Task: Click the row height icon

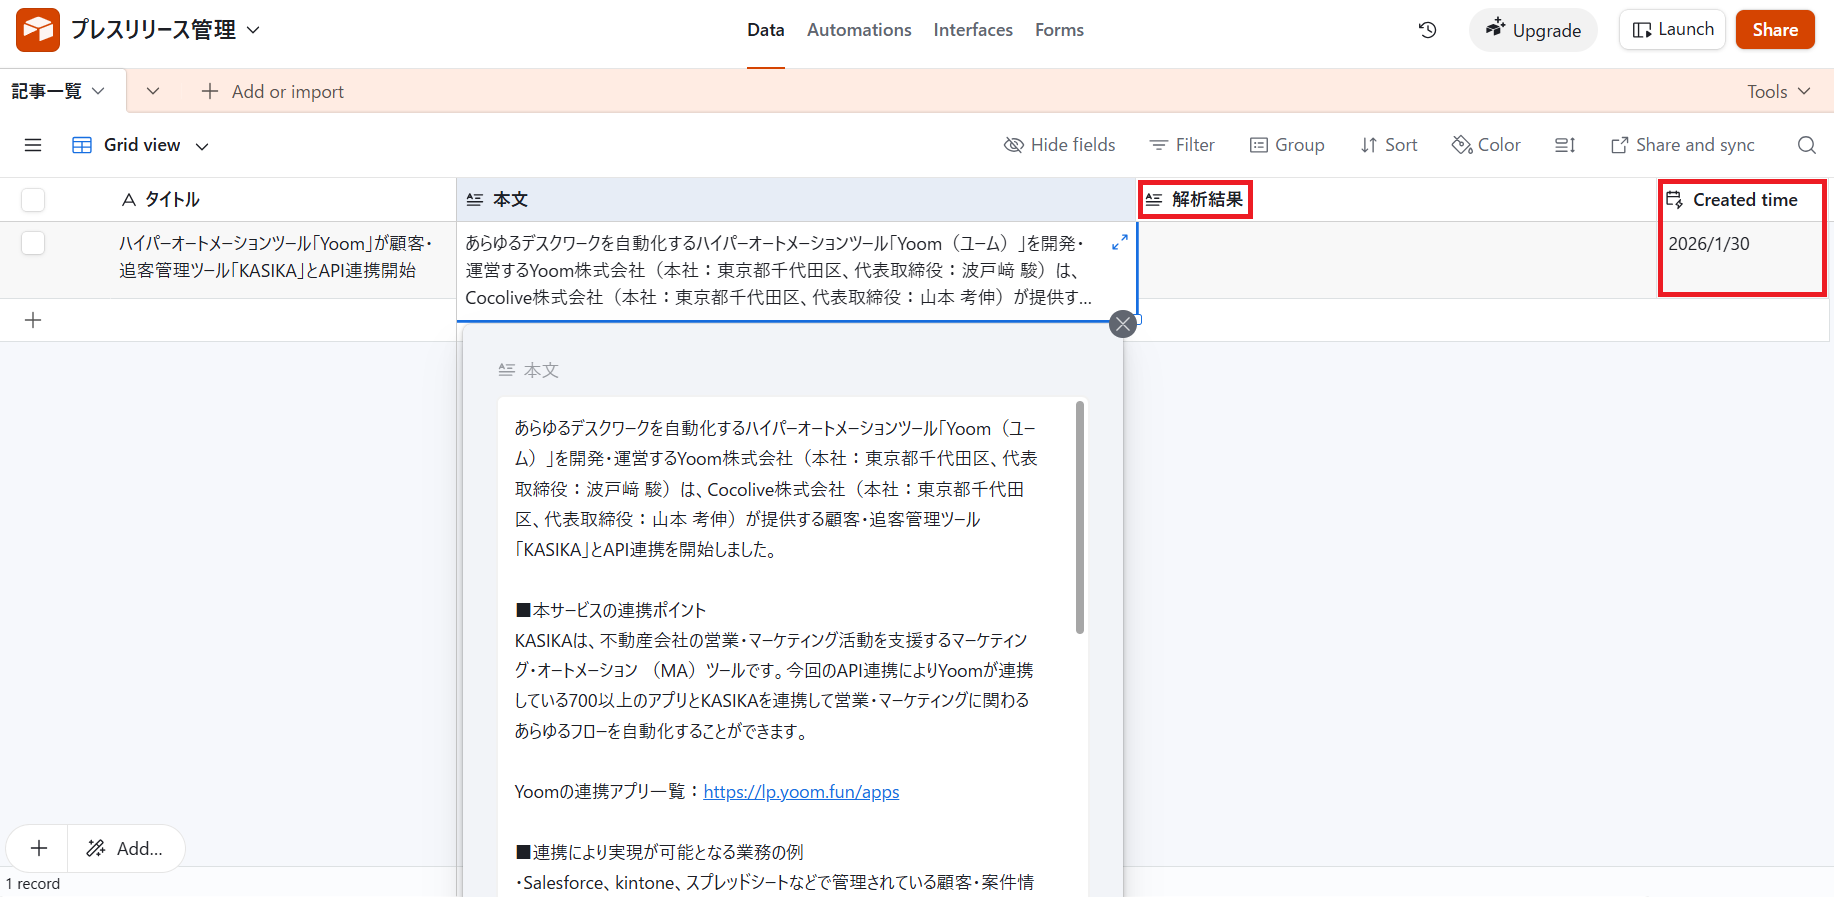Action: coord(1565,145)
